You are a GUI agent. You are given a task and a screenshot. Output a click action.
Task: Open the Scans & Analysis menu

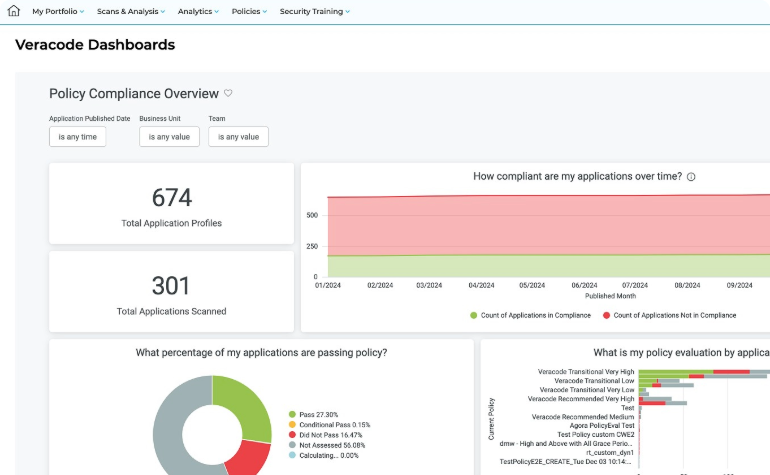(131, 12)
